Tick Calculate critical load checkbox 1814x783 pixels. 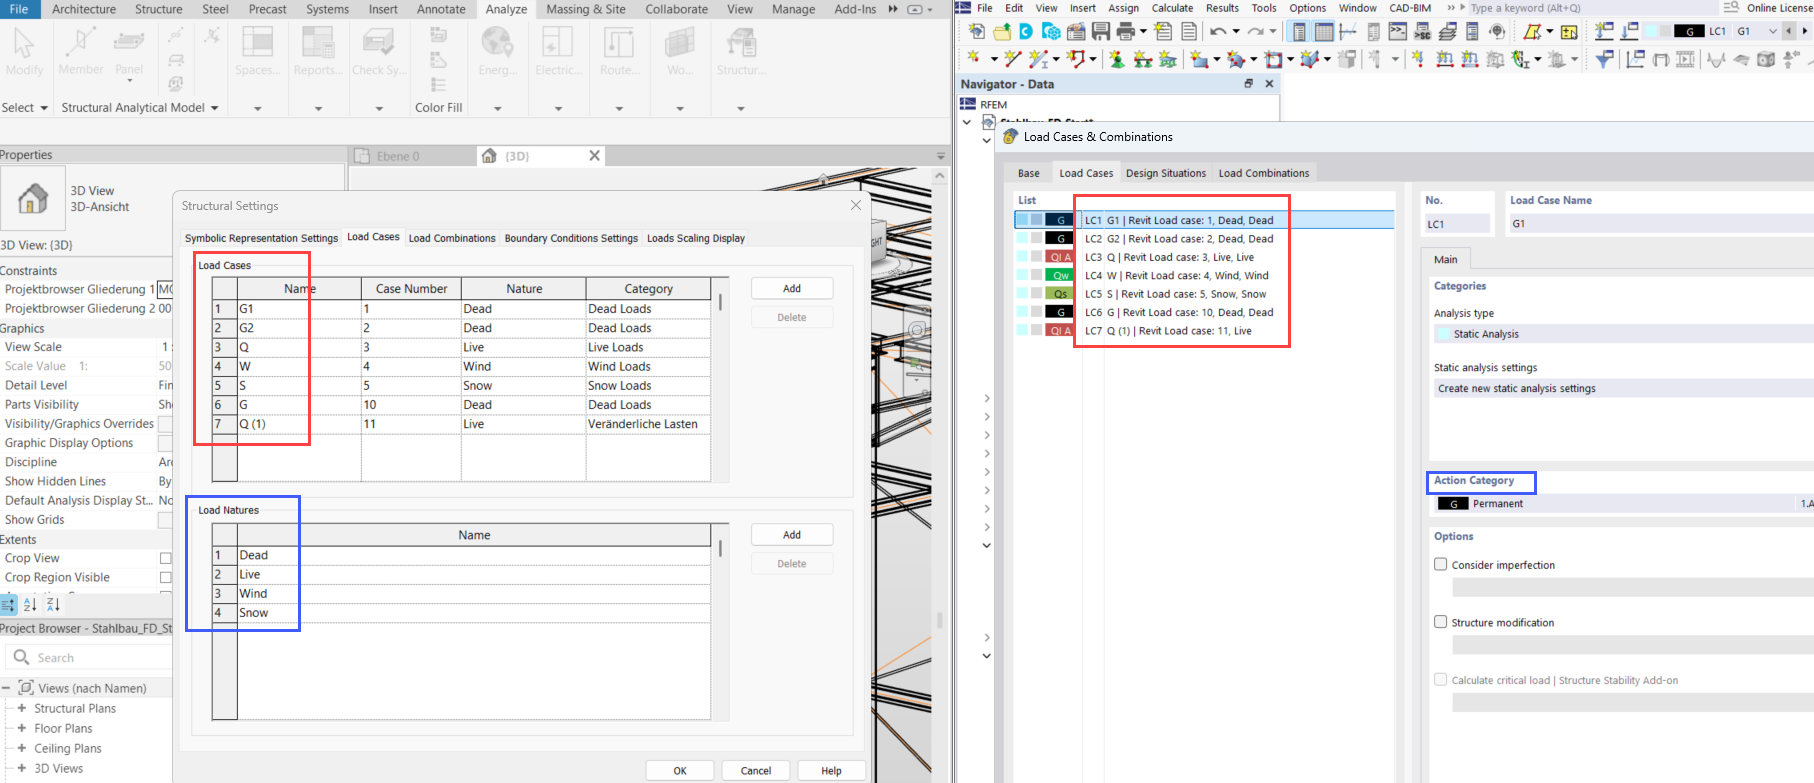tap(1441, 679)
